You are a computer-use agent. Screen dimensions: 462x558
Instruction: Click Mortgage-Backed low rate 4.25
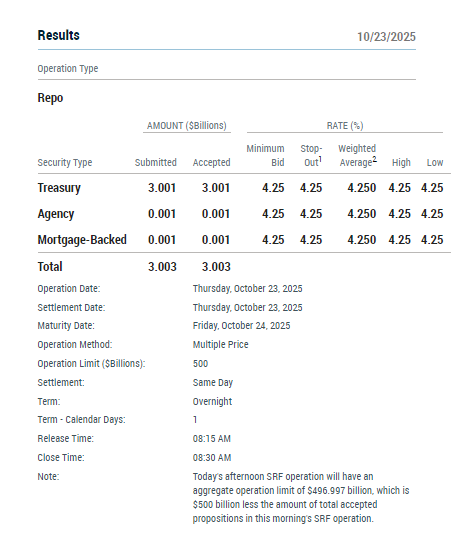[432, 239]
